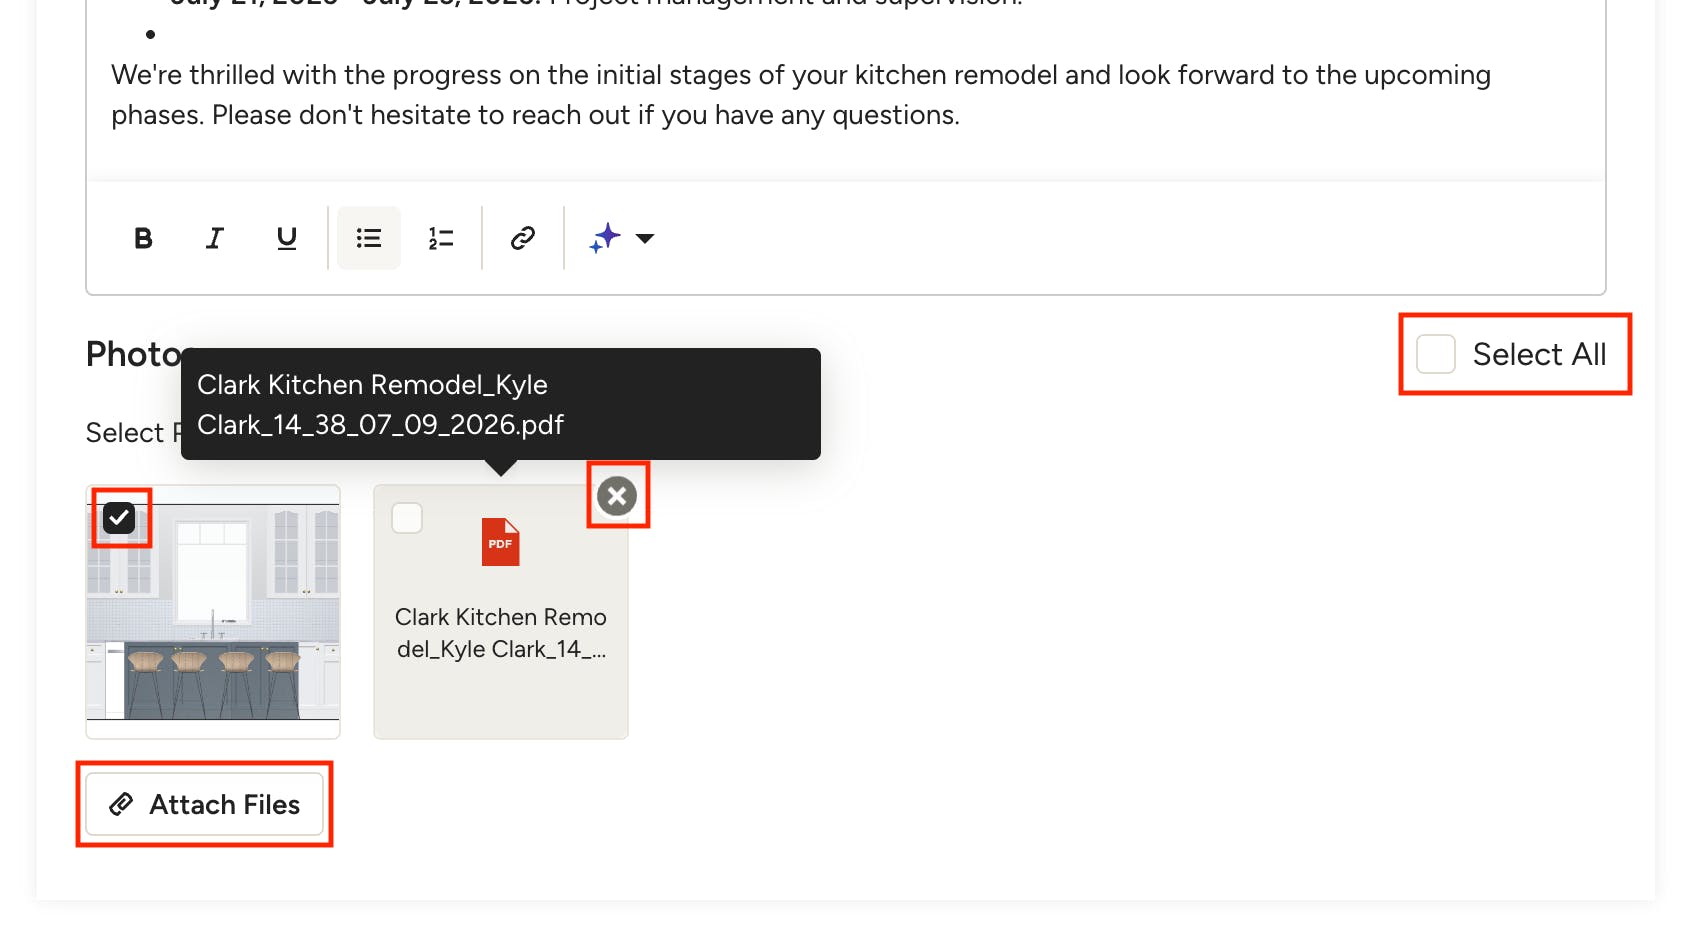Viewport: 1694px width, 926px height.
Task: Switch to numbered list formatting
Action: click(x=441, y=238)
